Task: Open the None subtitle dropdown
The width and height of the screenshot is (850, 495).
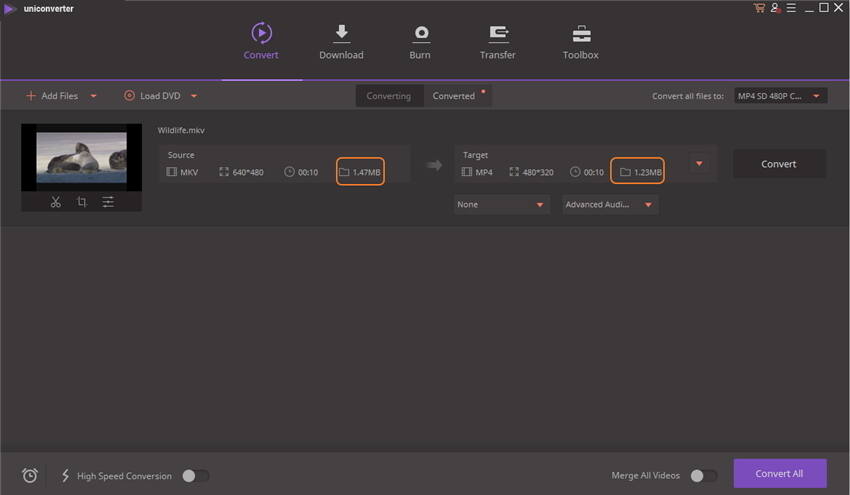Action: point(501,204)
